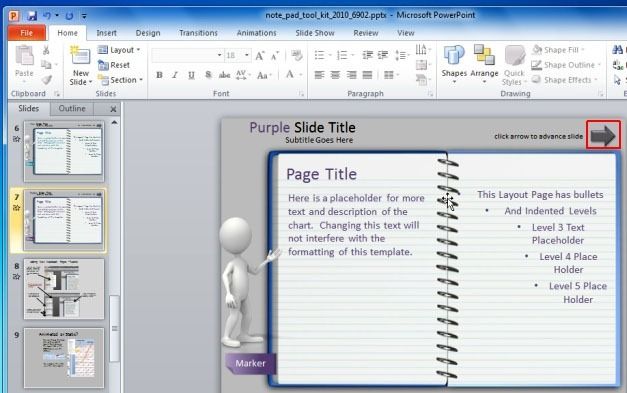The width and height of the screenshot is (627, 393).
Task: Click the Bold formatting icon
Action: (x=159, y=75)
